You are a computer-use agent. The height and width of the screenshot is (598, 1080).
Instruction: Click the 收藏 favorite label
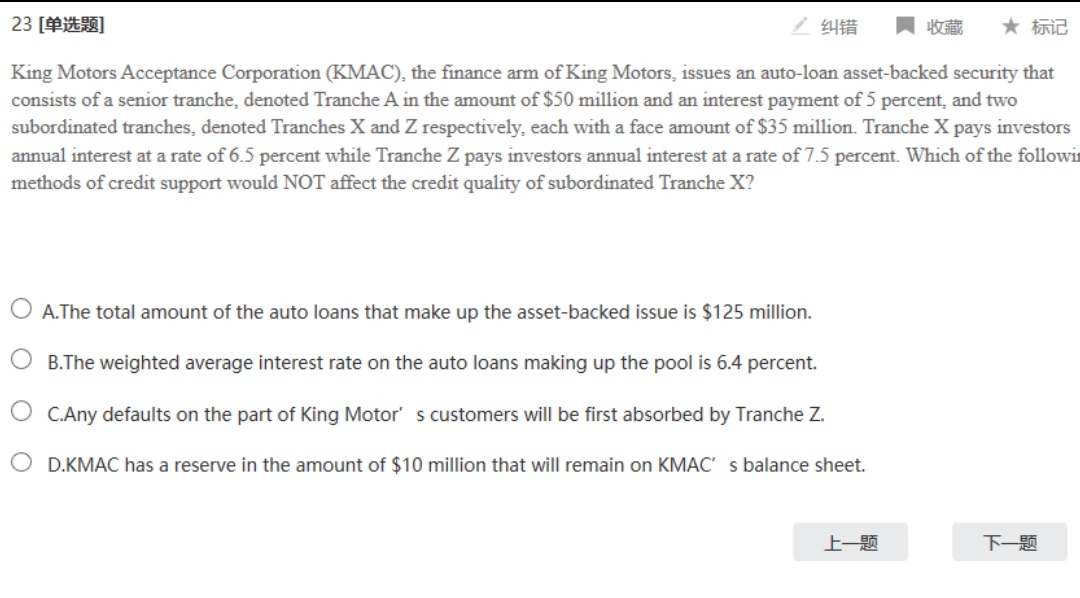944,27
